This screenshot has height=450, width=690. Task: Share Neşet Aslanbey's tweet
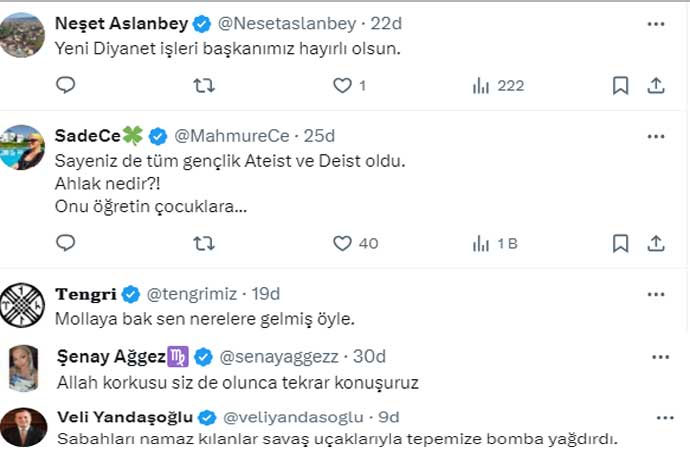click(x=656, y=86)
